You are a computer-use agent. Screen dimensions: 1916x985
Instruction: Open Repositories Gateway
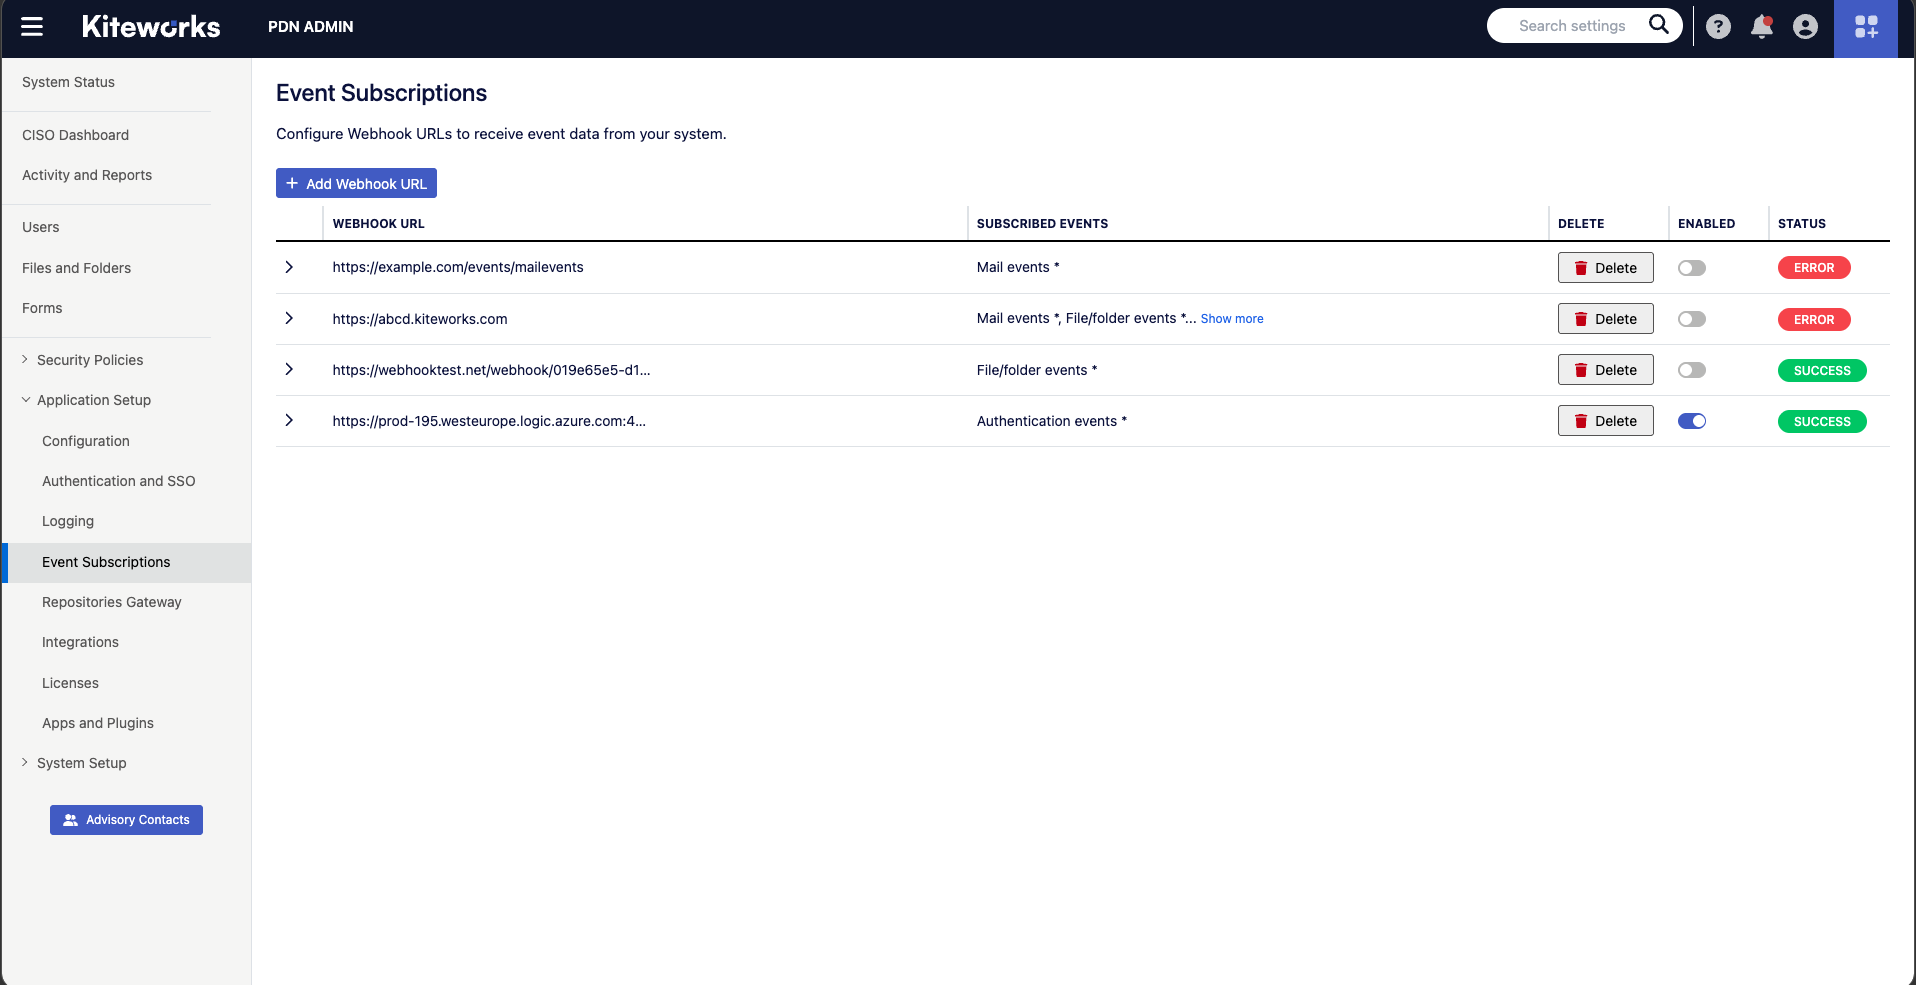tap(112, 602)
